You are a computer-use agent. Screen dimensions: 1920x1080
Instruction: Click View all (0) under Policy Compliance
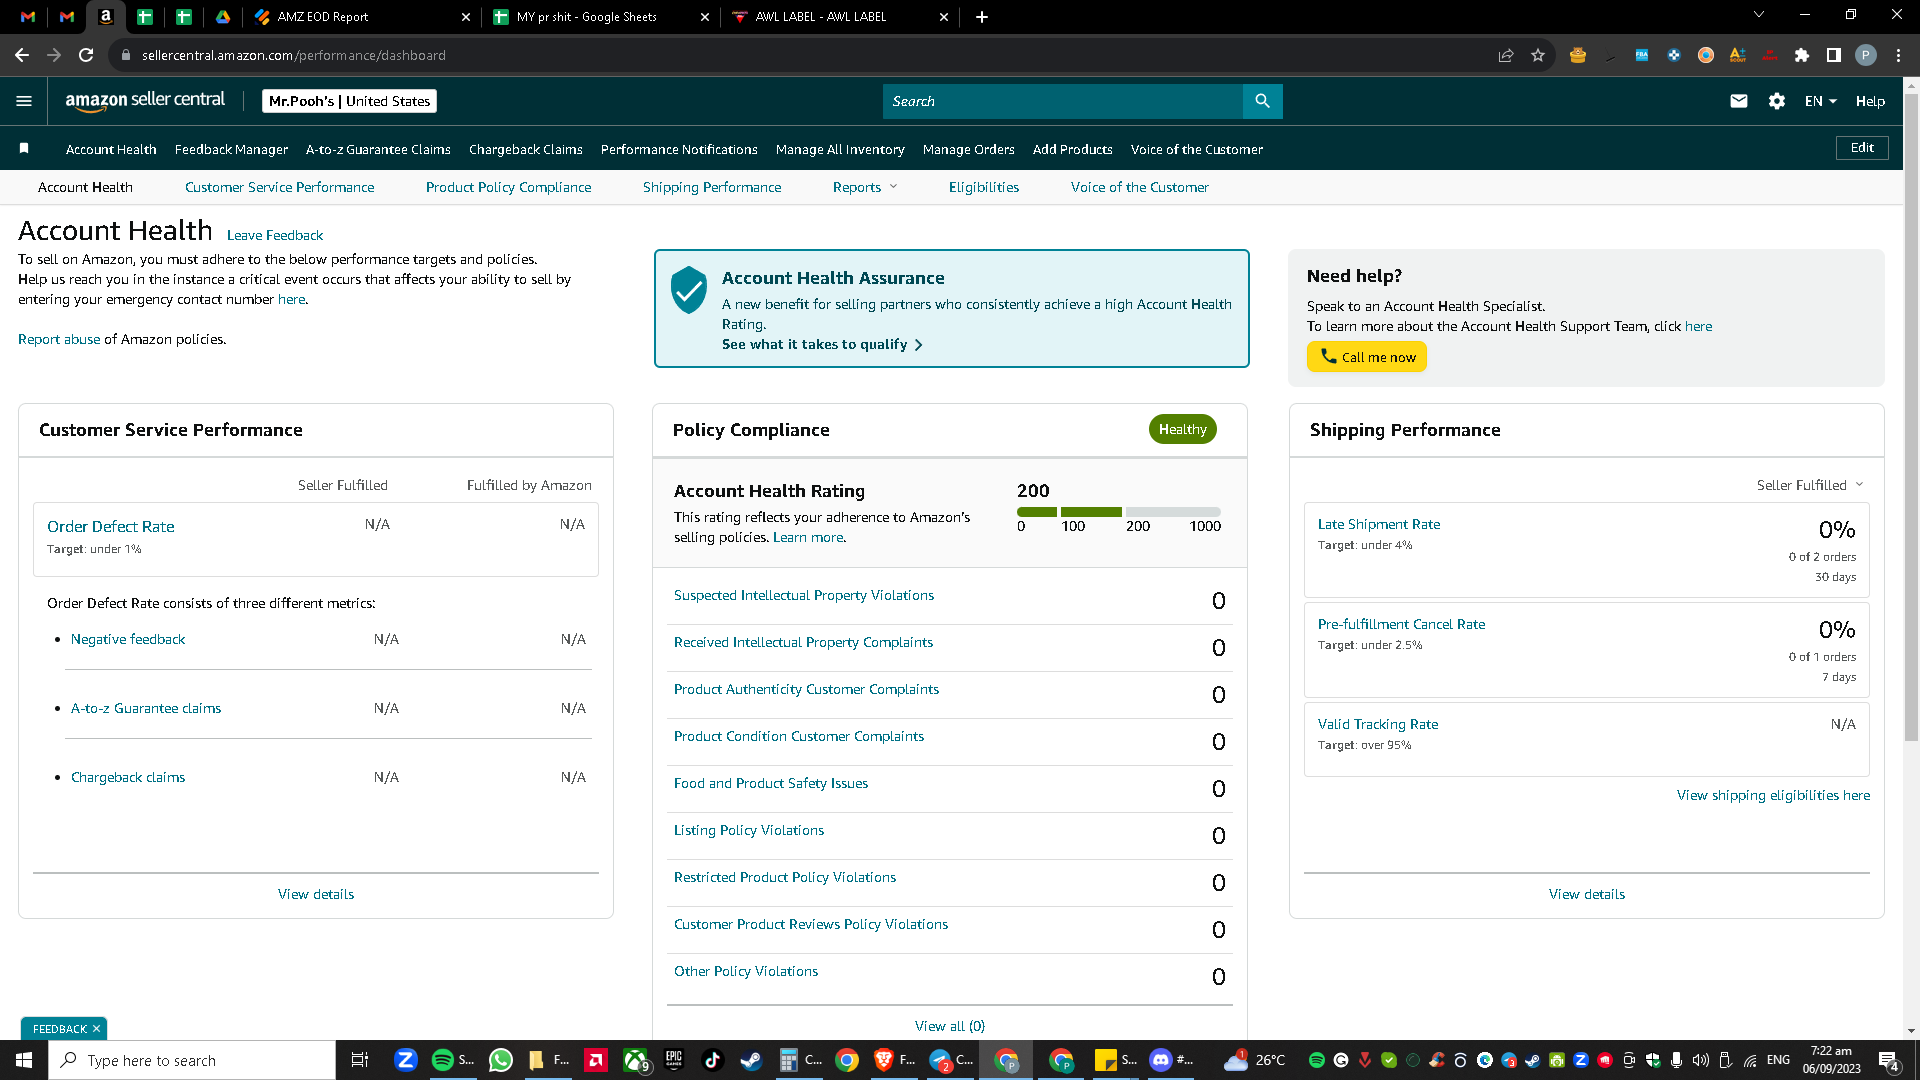pos(950,1026)
